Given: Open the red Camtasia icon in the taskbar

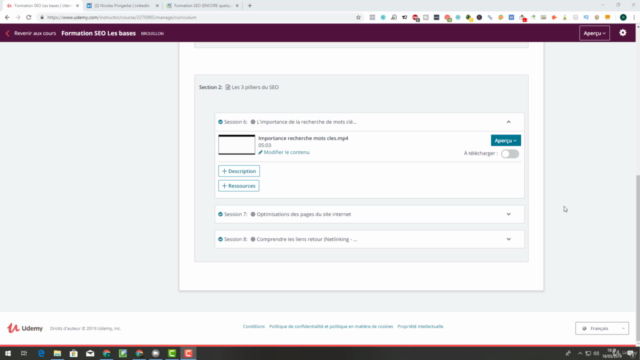Looking at the screenshot, I should pos(188,353).
